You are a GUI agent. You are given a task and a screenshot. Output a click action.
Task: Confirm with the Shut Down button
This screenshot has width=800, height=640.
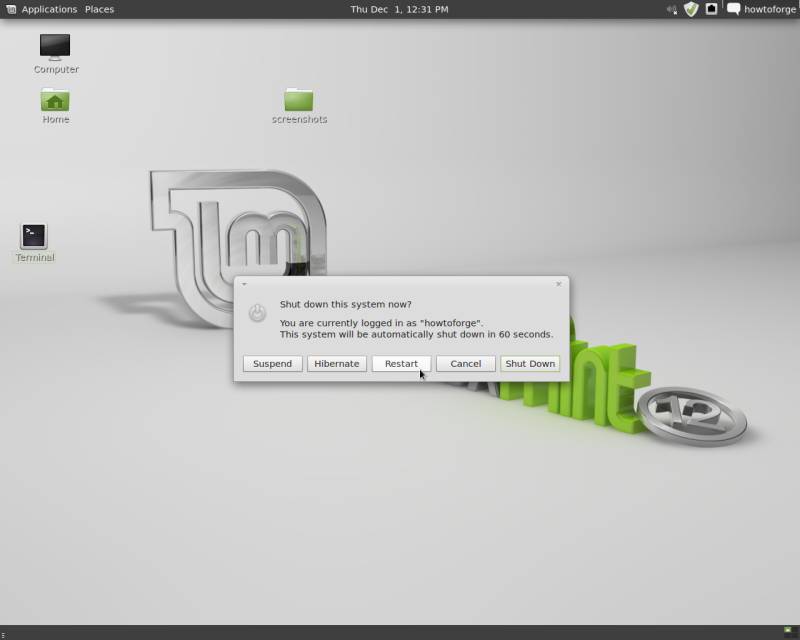click(x=530, y=363)
